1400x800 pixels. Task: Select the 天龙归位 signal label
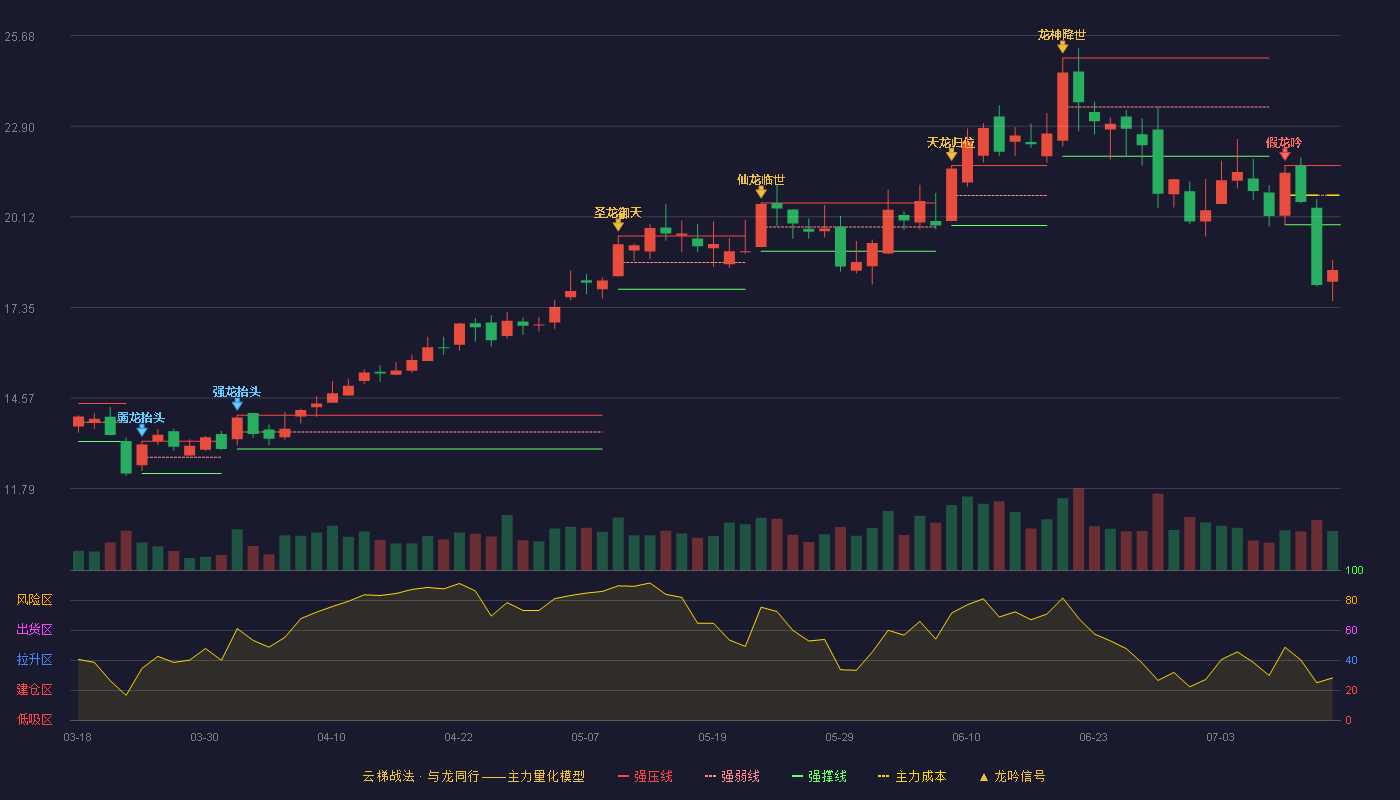951,142
